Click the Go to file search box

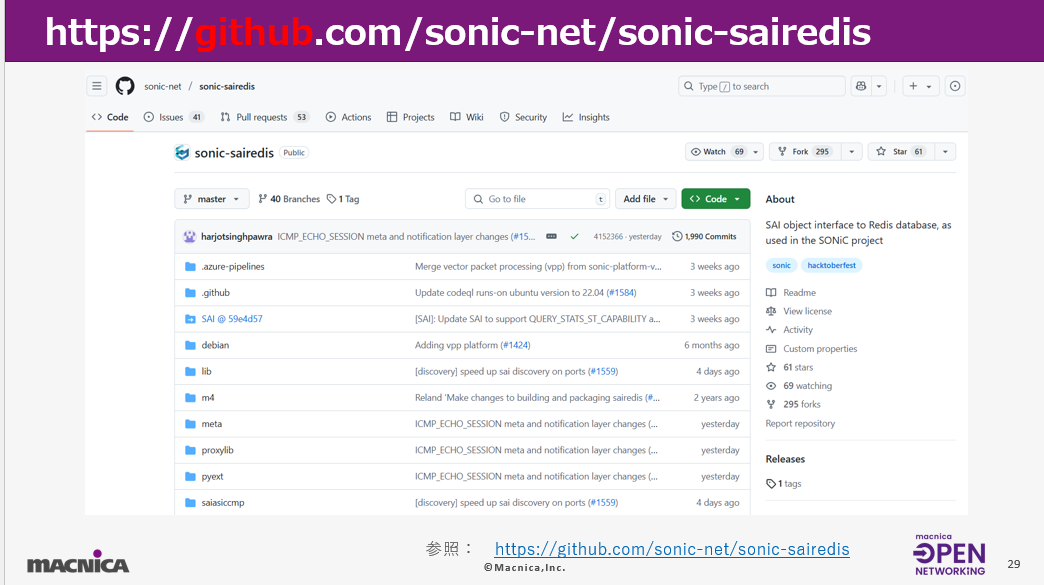537,199
